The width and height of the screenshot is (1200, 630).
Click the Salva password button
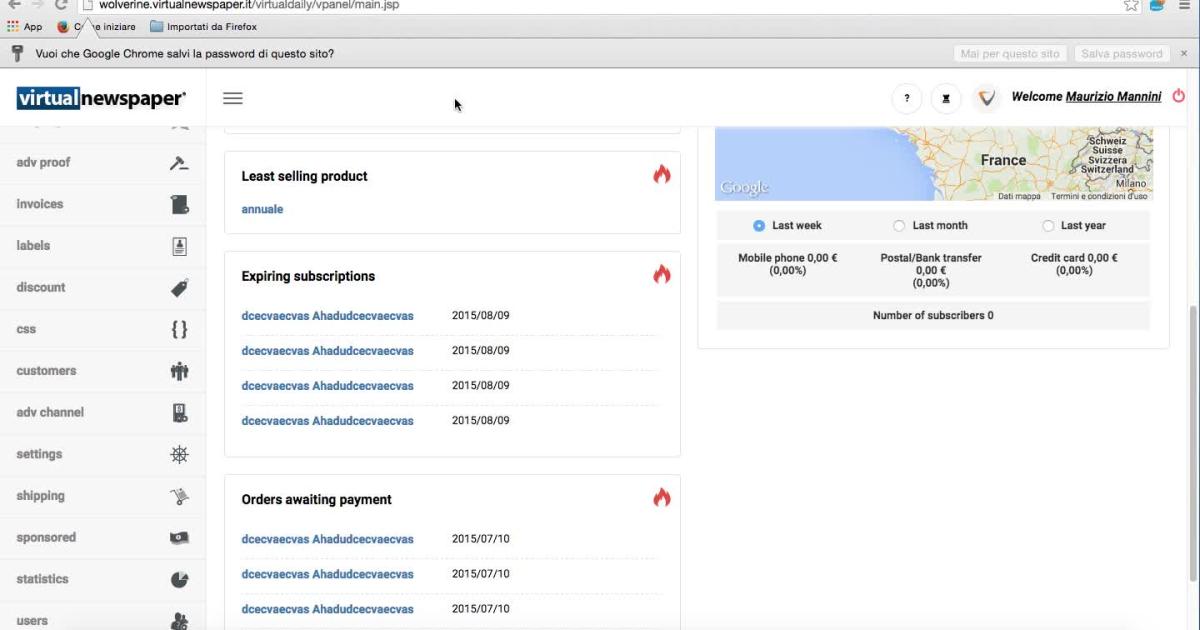coord(1121,54)
